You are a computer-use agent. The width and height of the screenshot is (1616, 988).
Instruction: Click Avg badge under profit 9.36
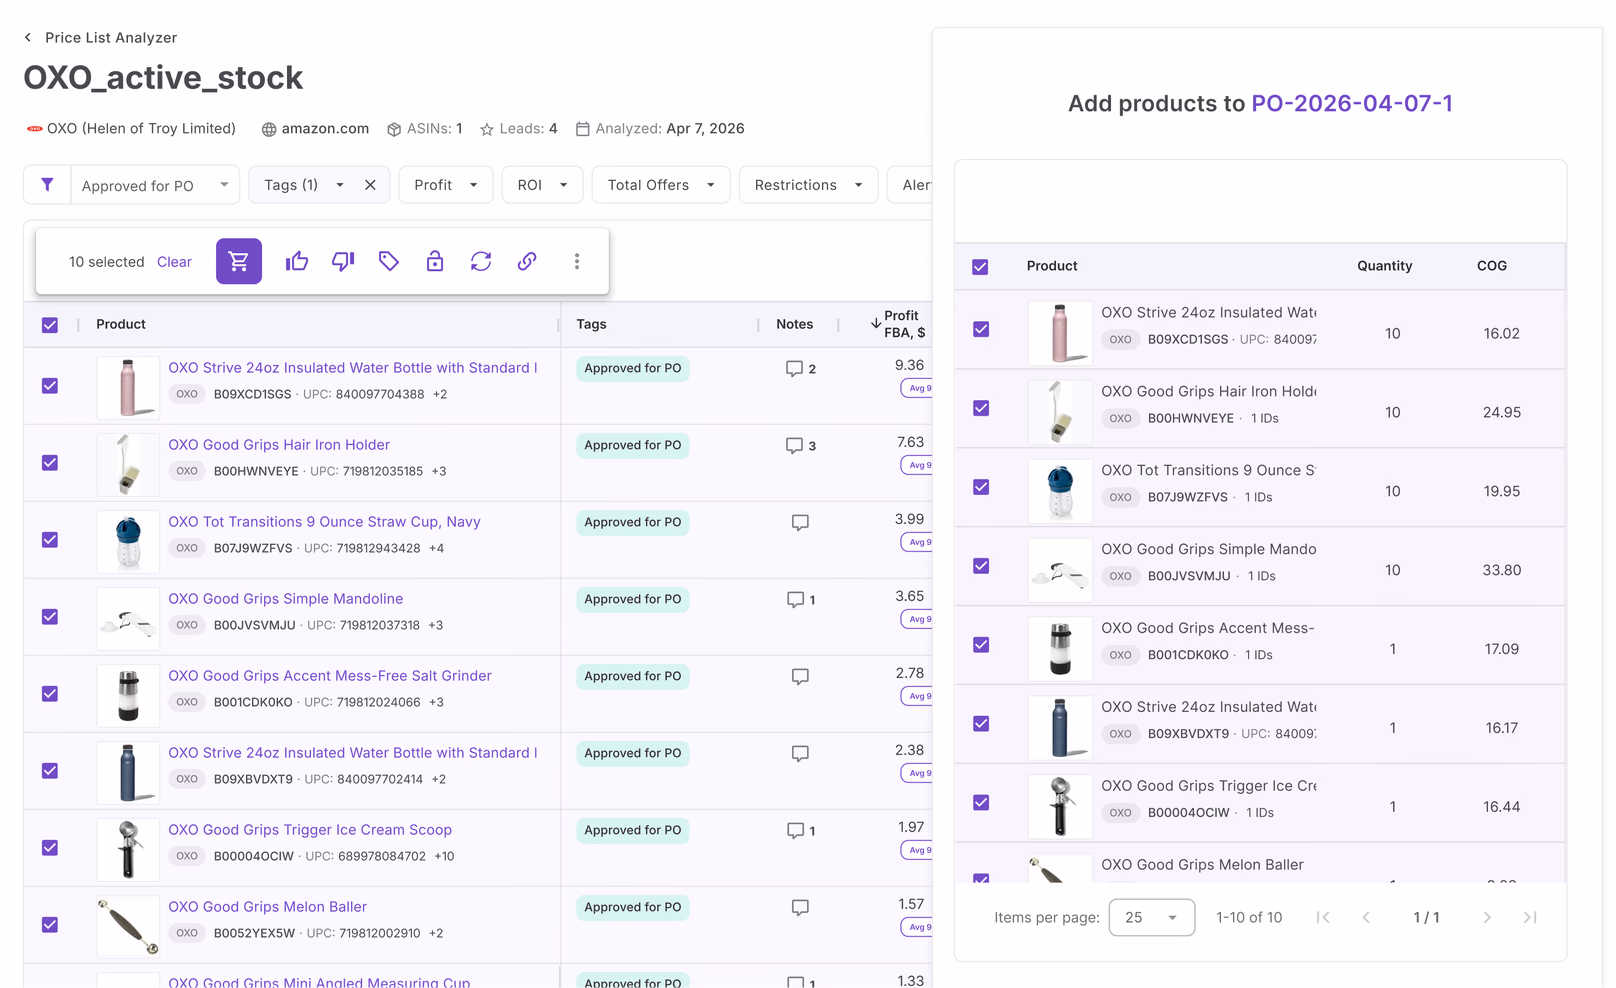tap(917, 388)
